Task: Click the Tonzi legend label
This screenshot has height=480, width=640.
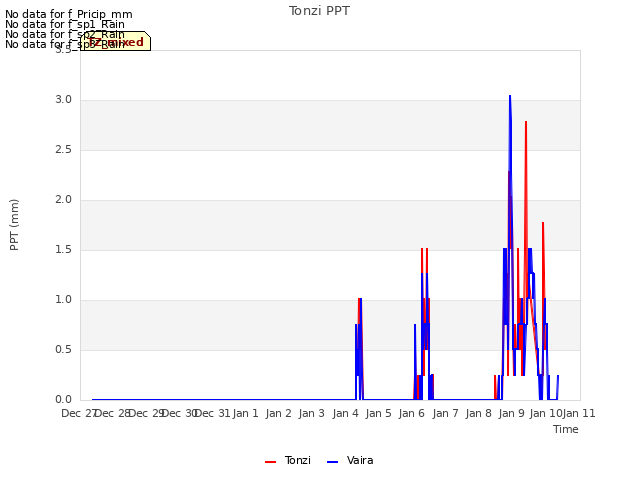Action: [x=298, y=460]
